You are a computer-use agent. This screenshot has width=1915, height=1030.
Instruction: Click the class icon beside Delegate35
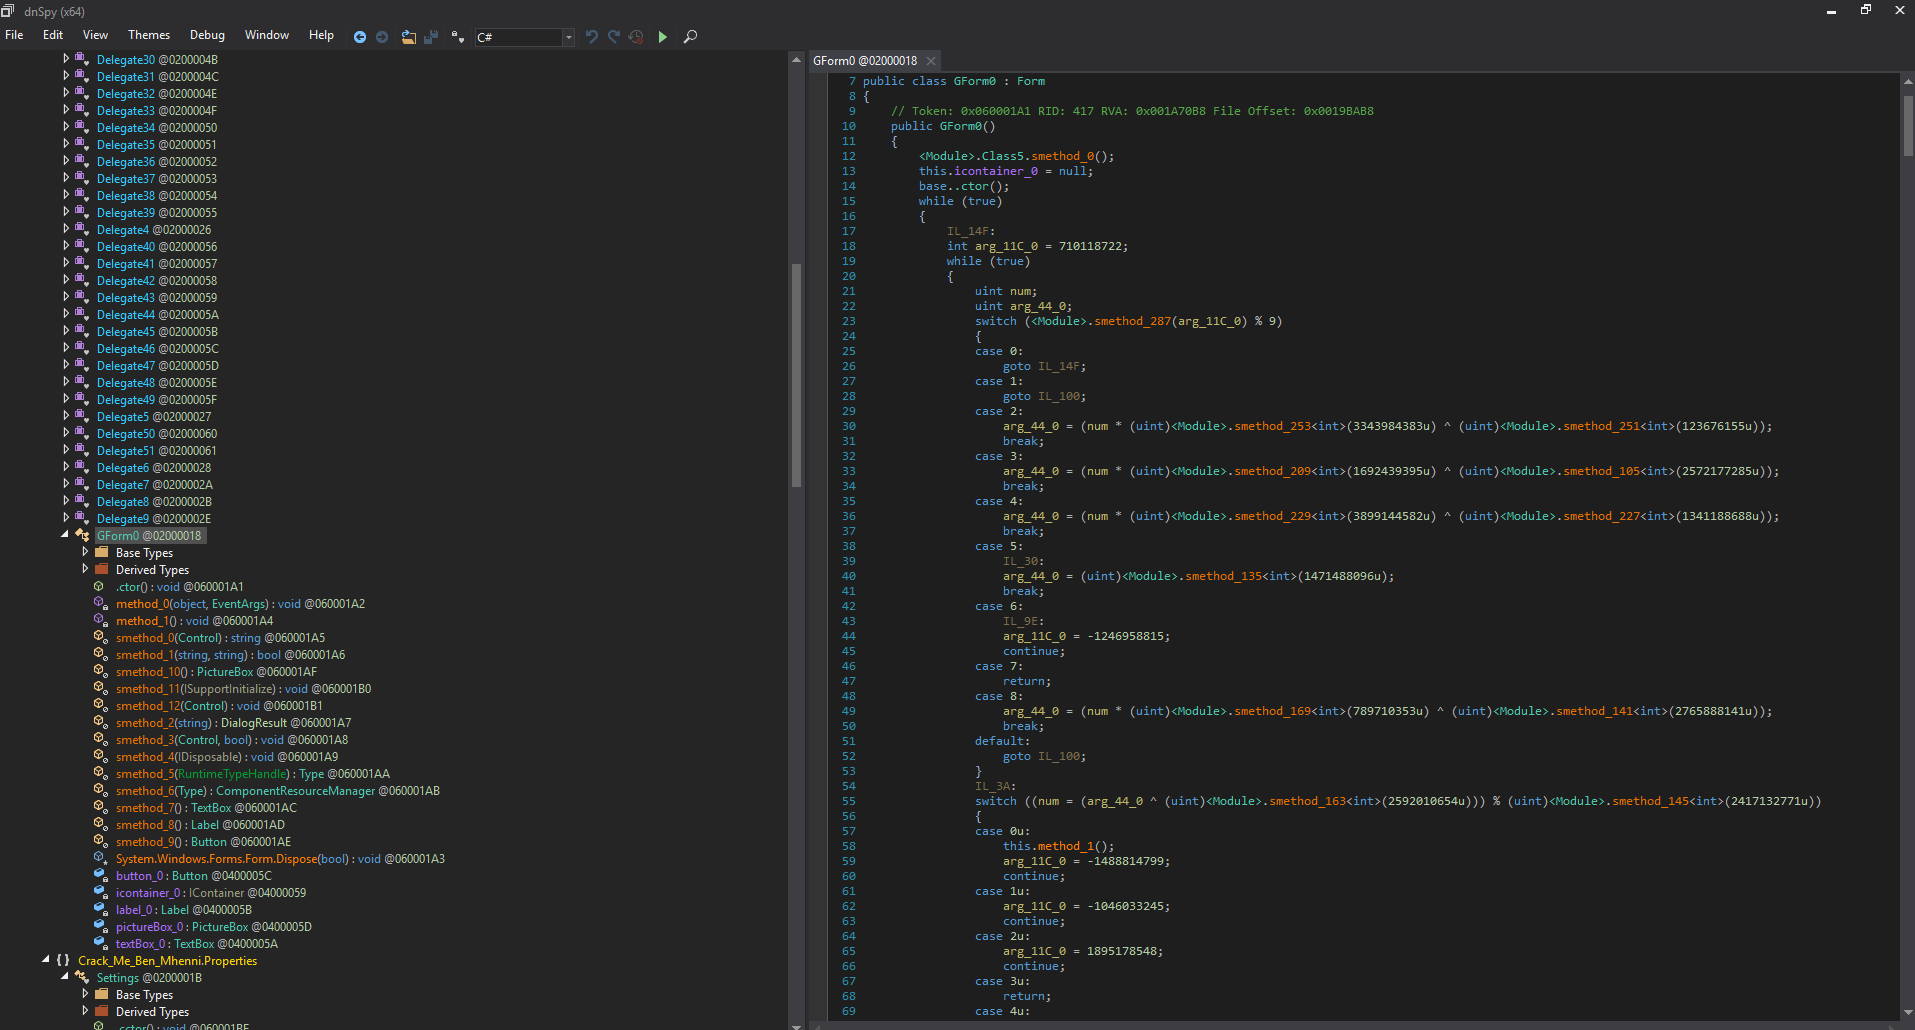tap(82, 144)
